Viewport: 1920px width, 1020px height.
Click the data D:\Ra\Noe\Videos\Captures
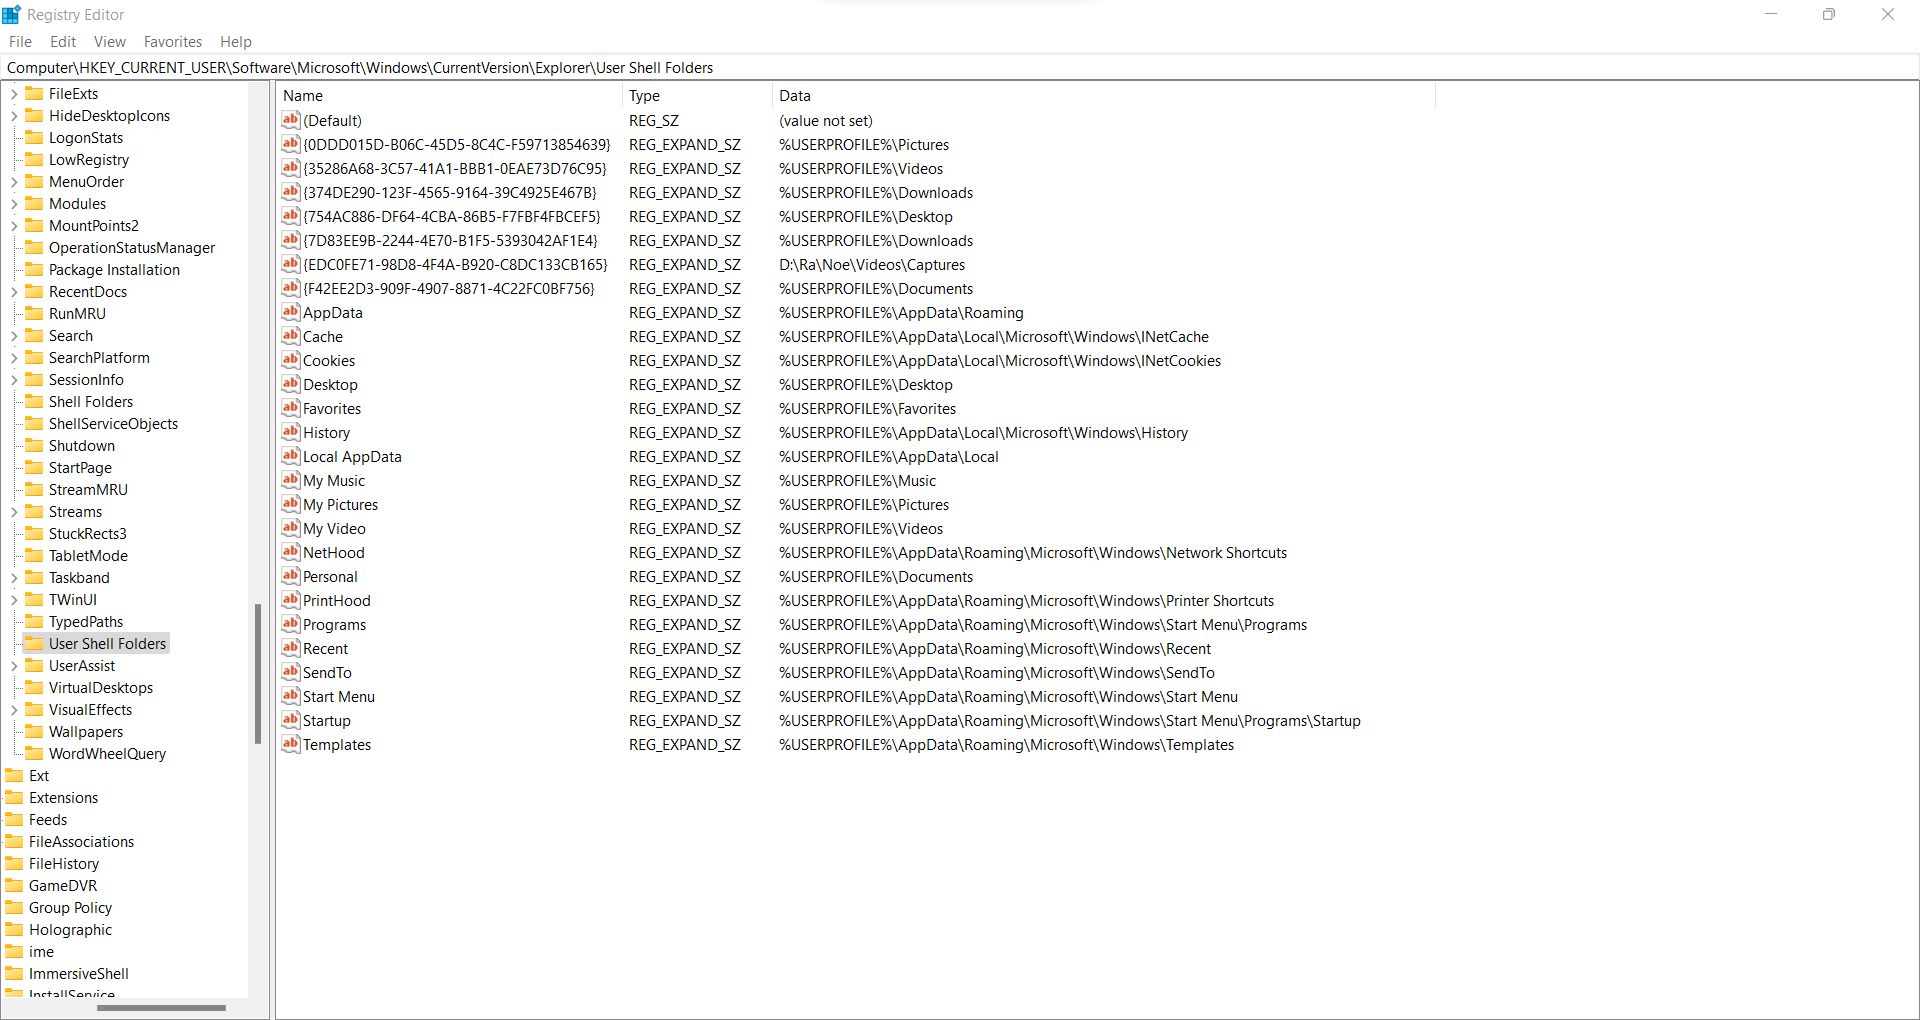pyautogui.click(x=872, y=264)
